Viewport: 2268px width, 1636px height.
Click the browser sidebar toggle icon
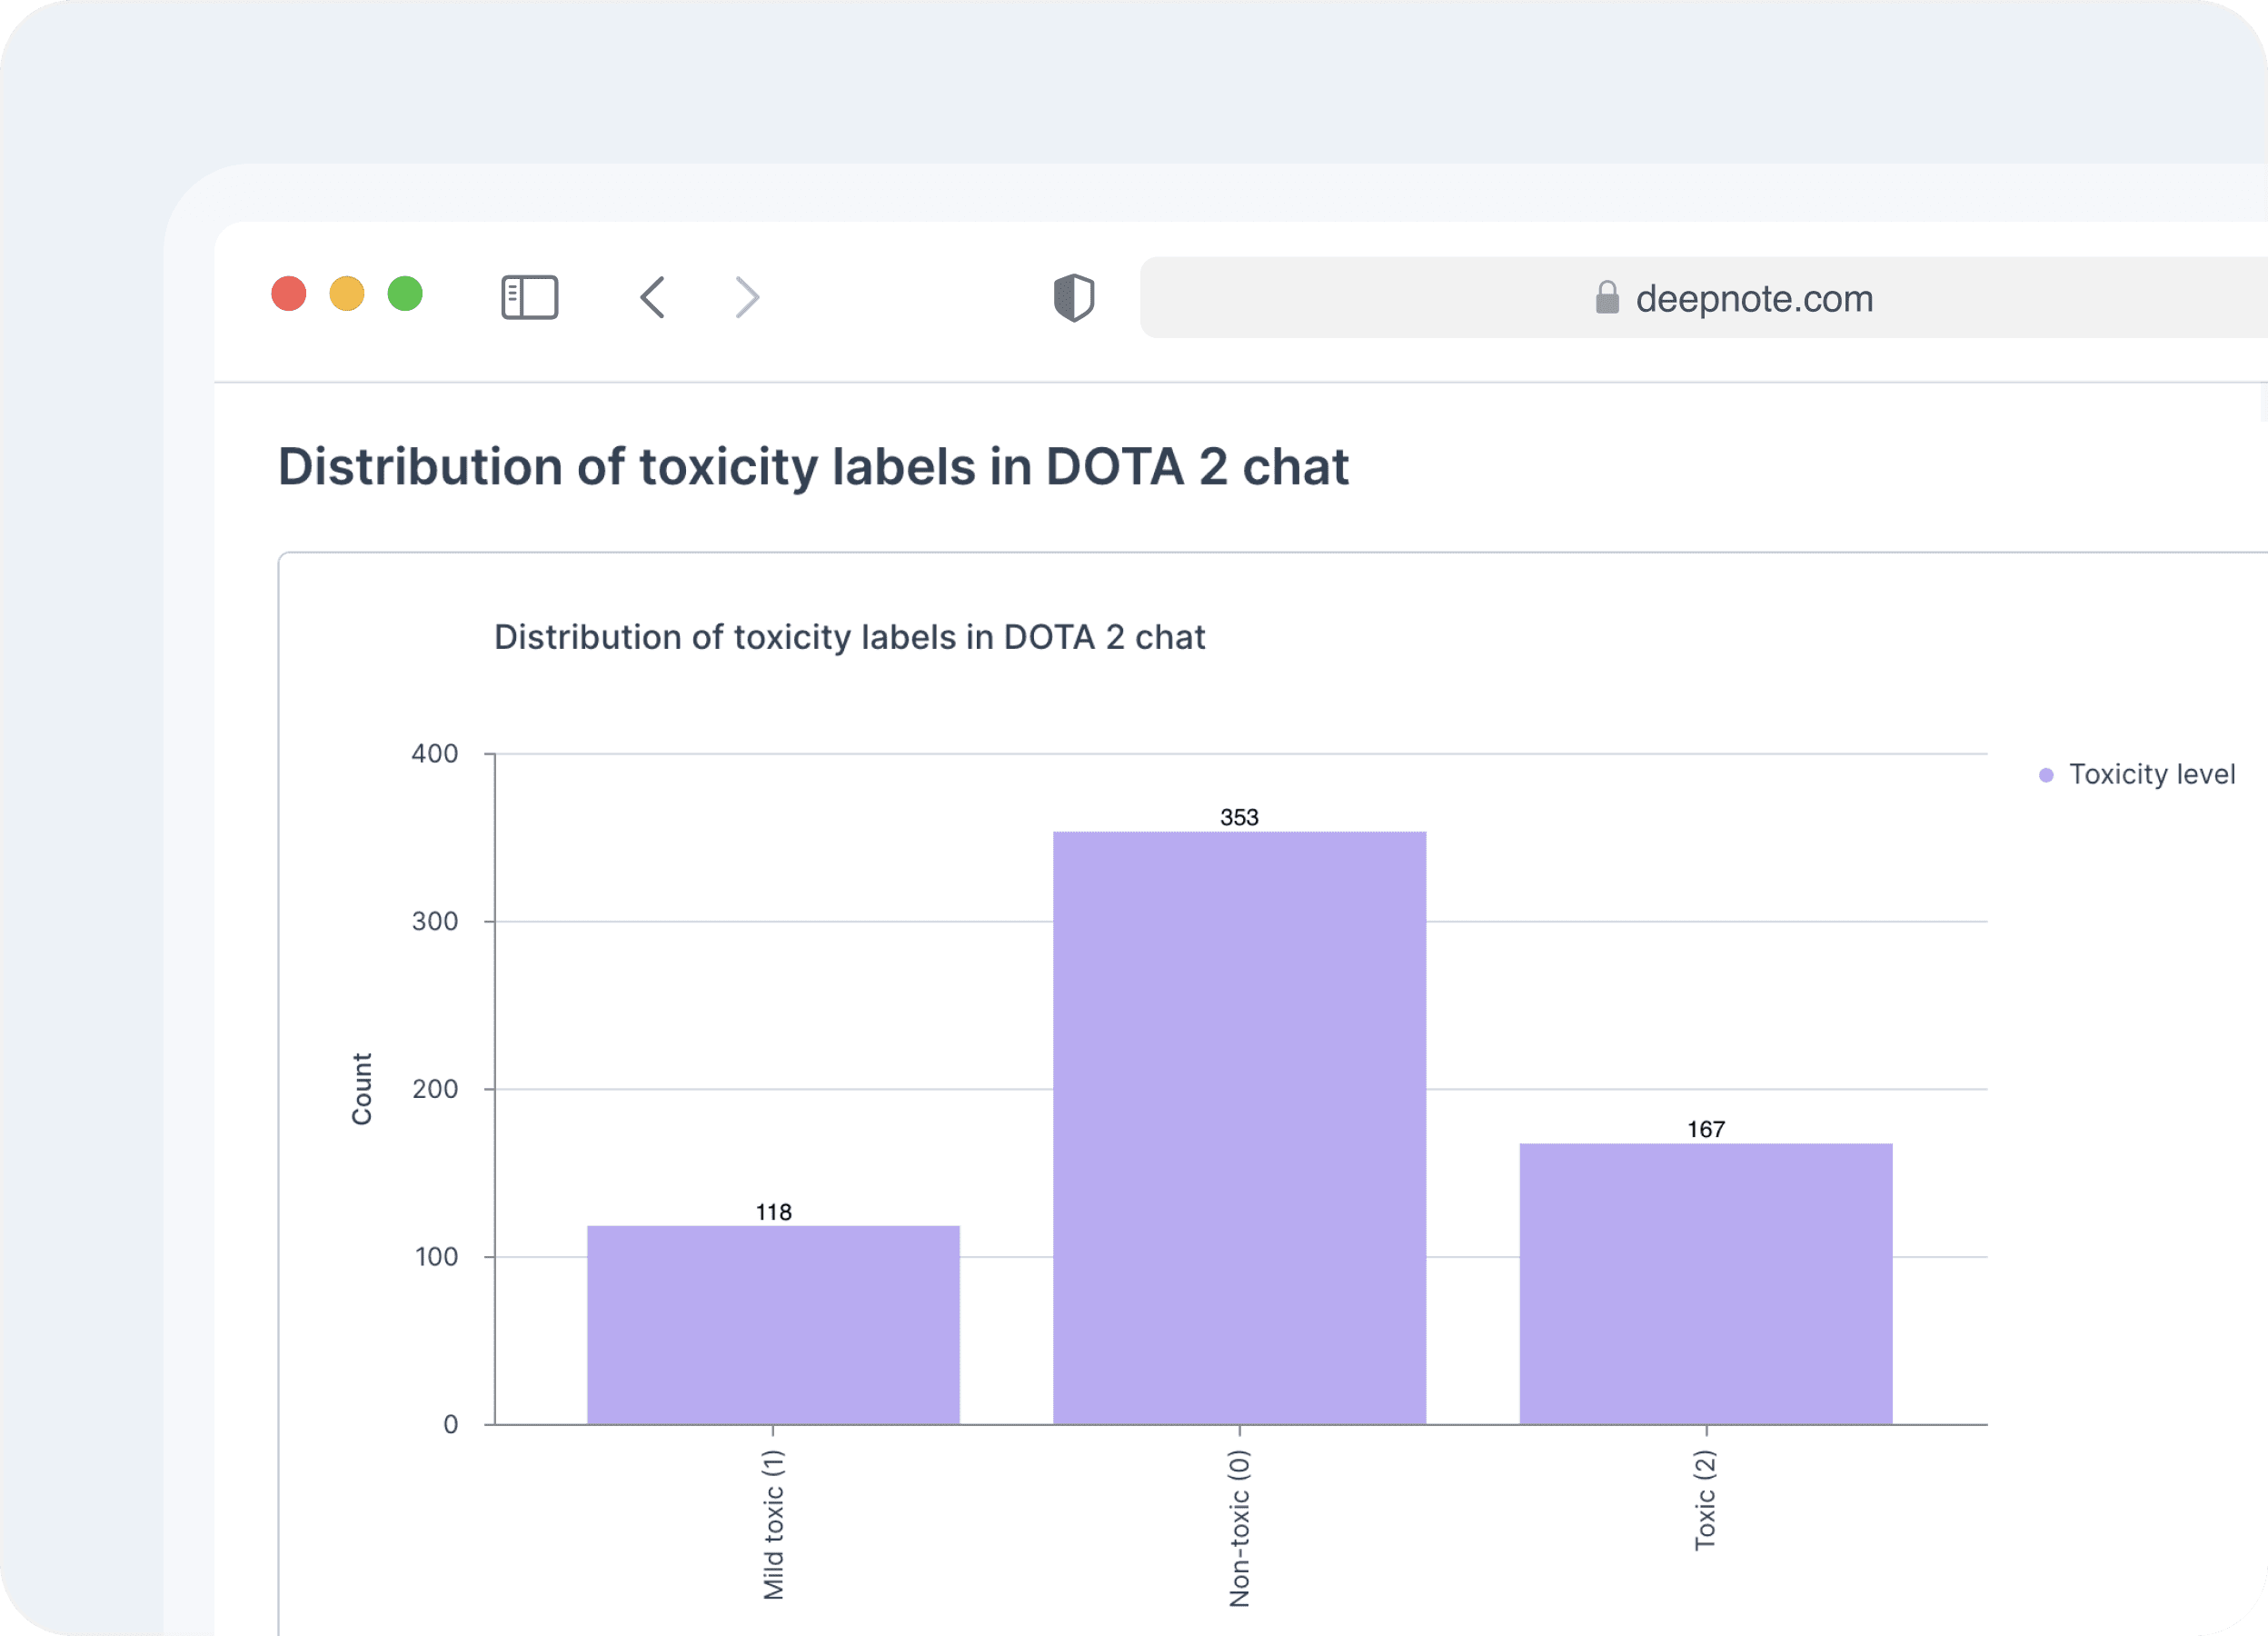[x=529, y=297]
